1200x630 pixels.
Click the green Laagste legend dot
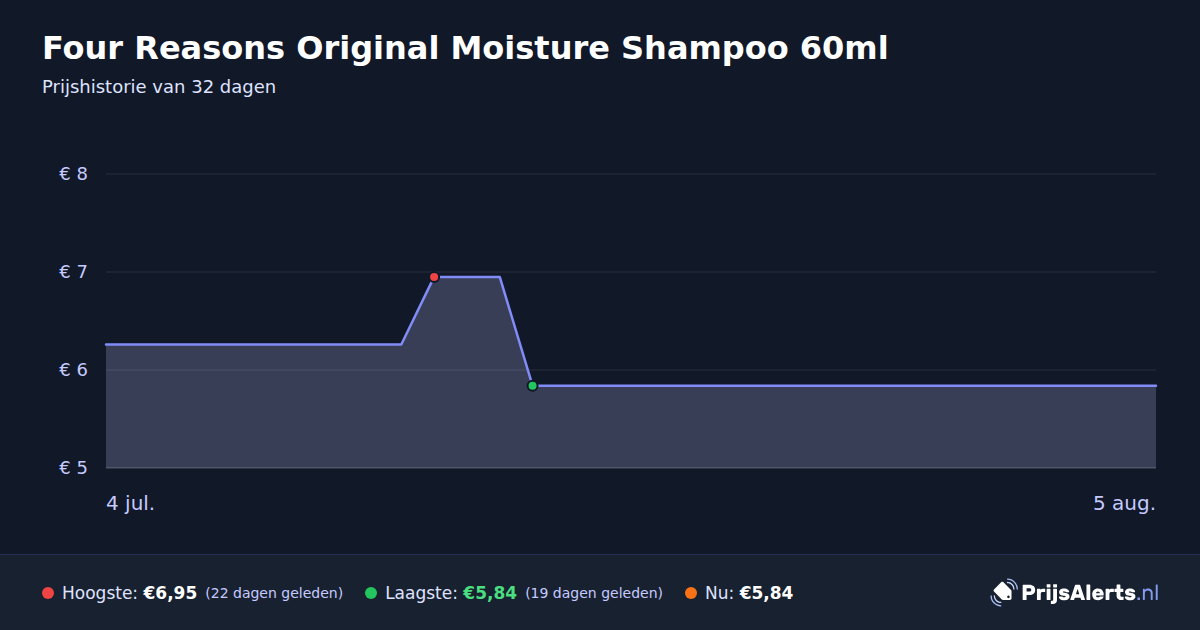tap(371, 593)
